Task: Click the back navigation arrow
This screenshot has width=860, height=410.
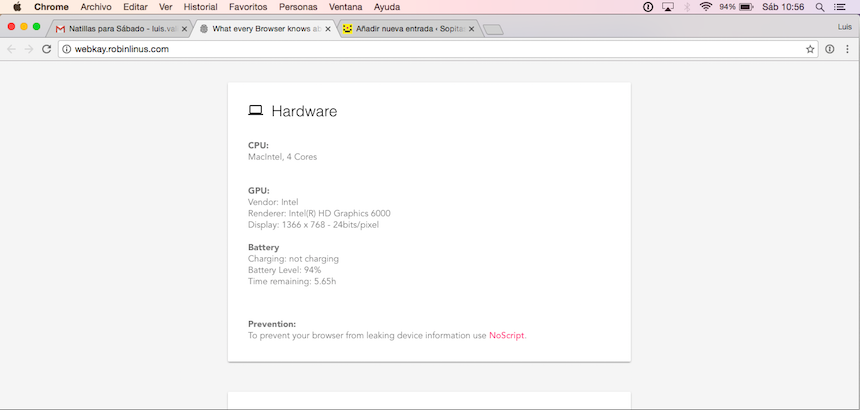Action: click(x=12, y=49)
